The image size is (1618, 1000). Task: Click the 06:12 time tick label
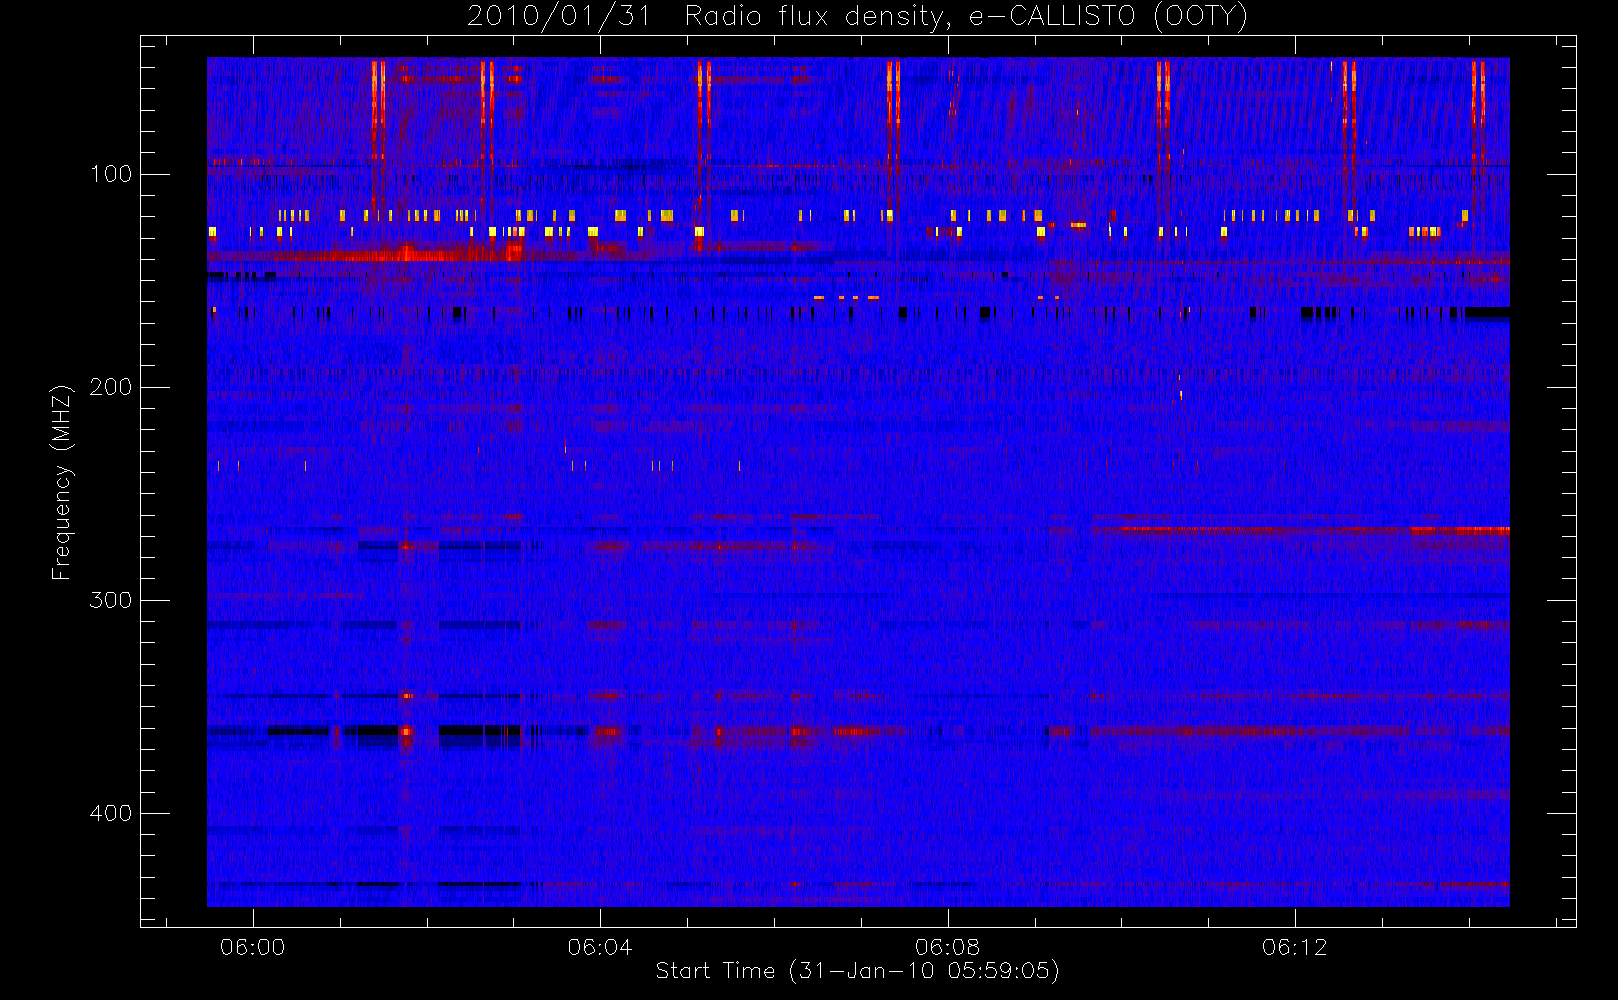click(x=1295, y=947)
